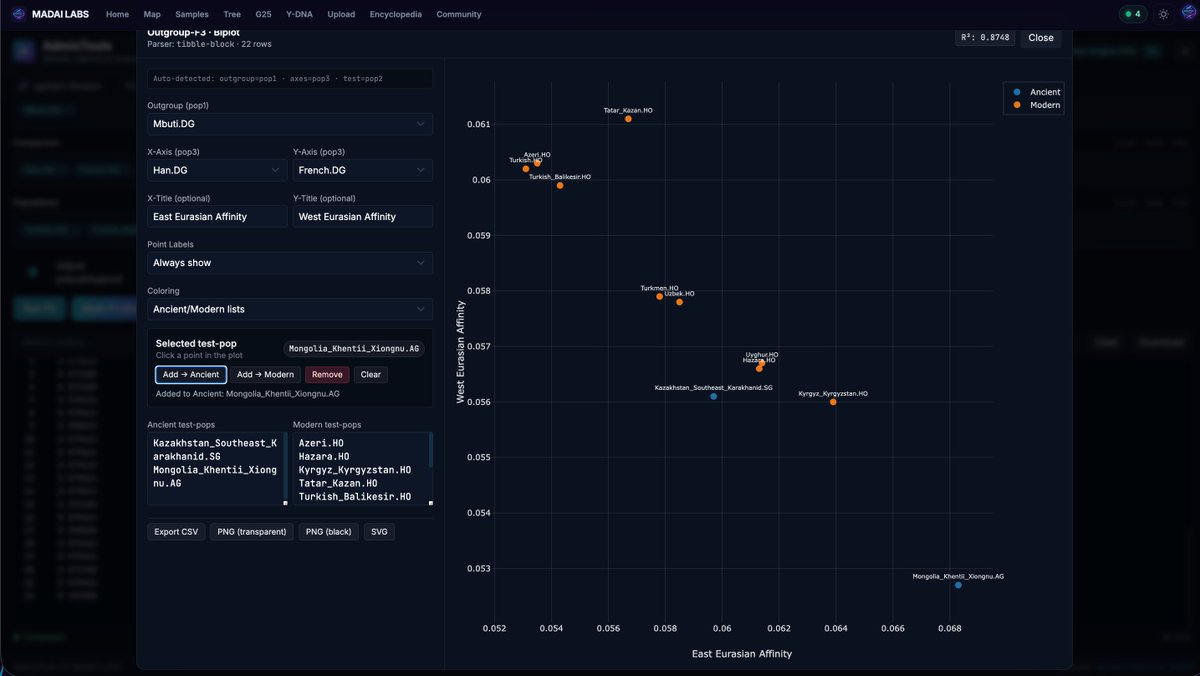
Task: Open the Outgroup Mbuti.DG dropdown
Action: click(290, 124)
